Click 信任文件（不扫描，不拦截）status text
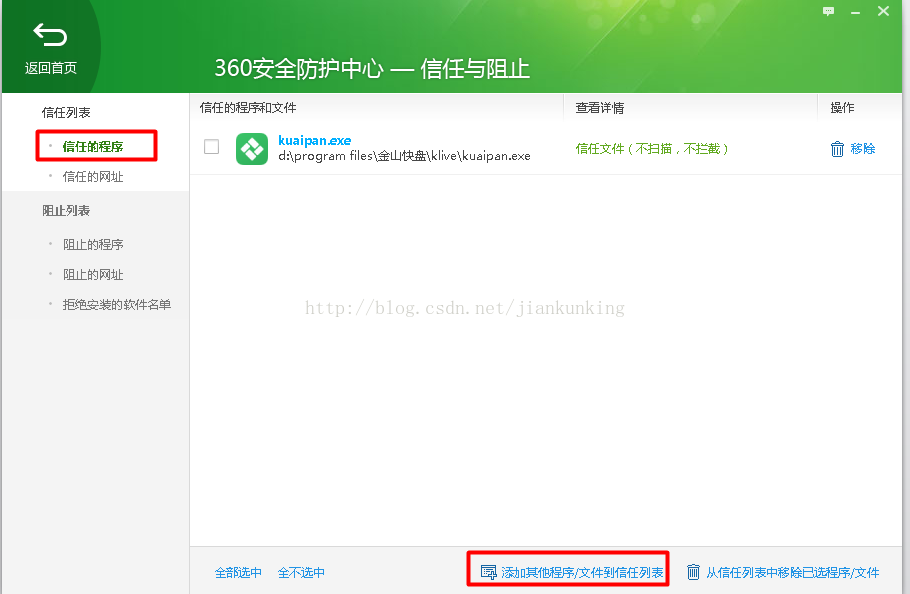This screenshot has height=594, width=910. (652, 148)
